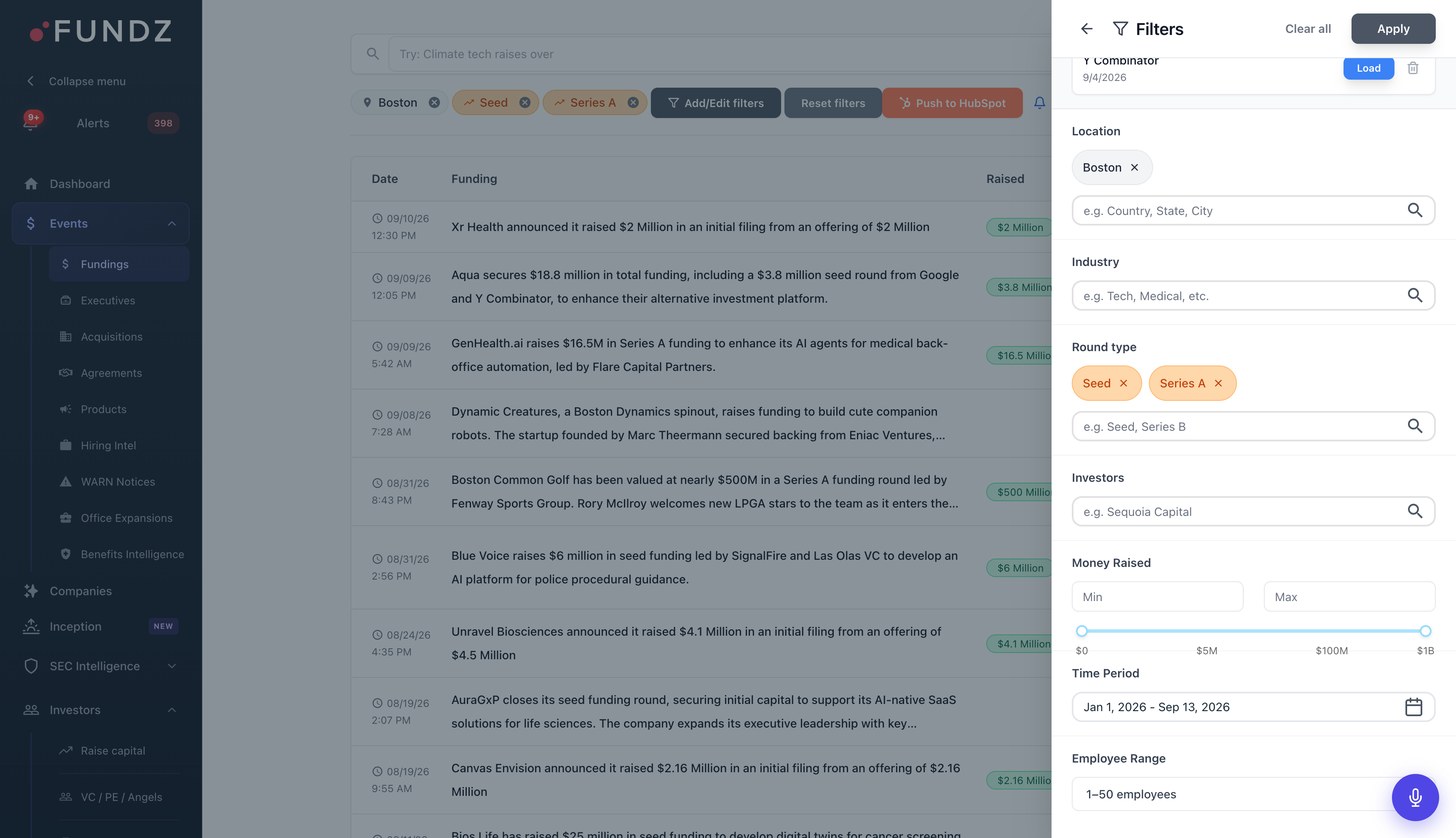Click Collapse menu in sidebar

tap(76, 81)
